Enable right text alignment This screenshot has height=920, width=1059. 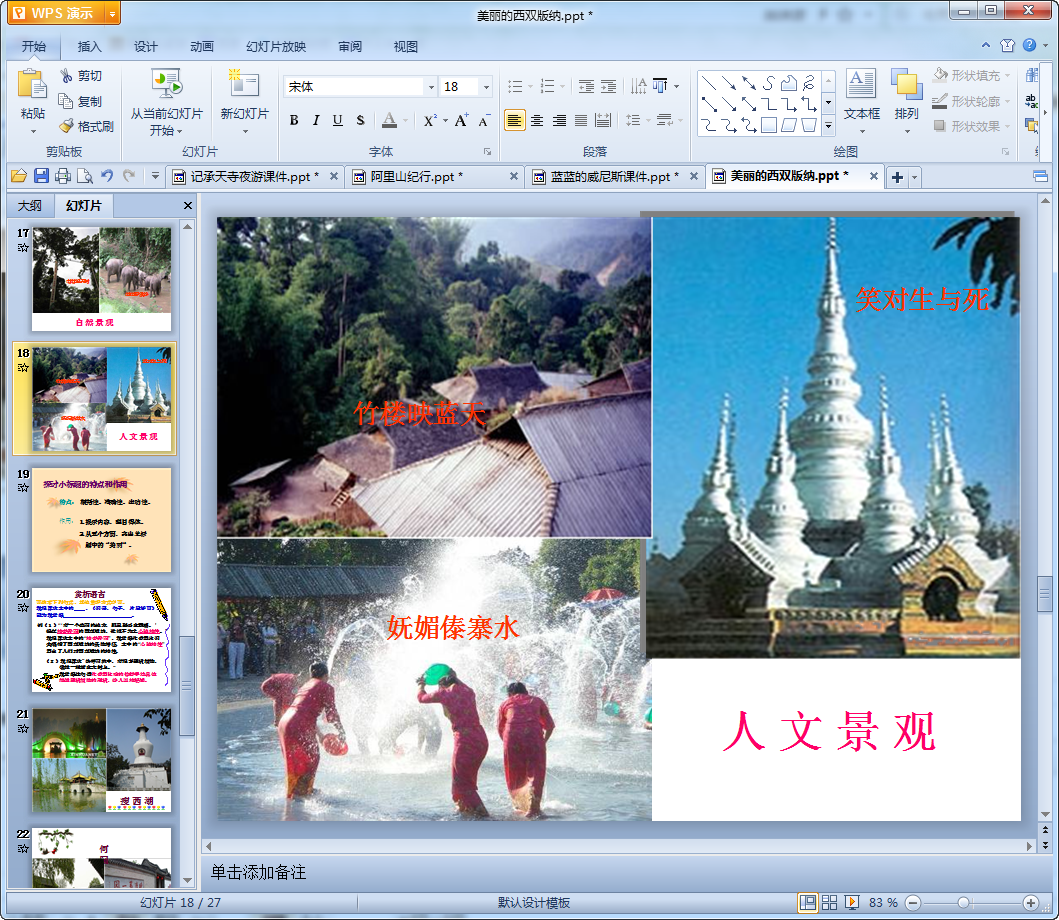pos(559,120)
